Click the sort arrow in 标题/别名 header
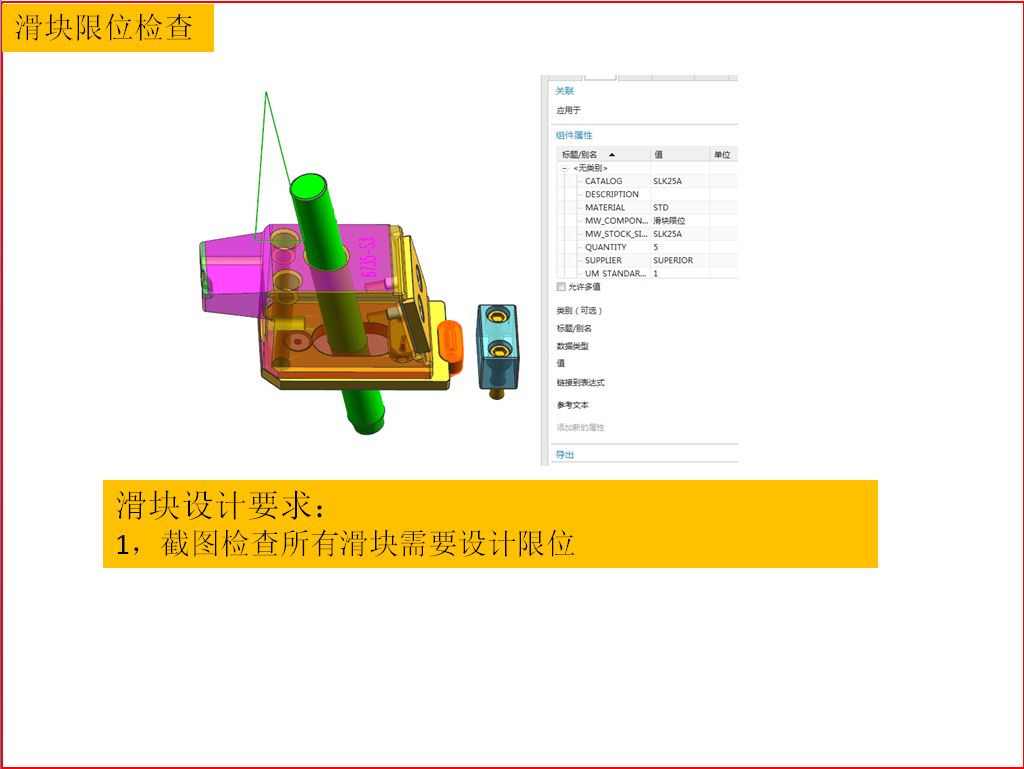Screen dimensions: 1024x769 [612, 155]
